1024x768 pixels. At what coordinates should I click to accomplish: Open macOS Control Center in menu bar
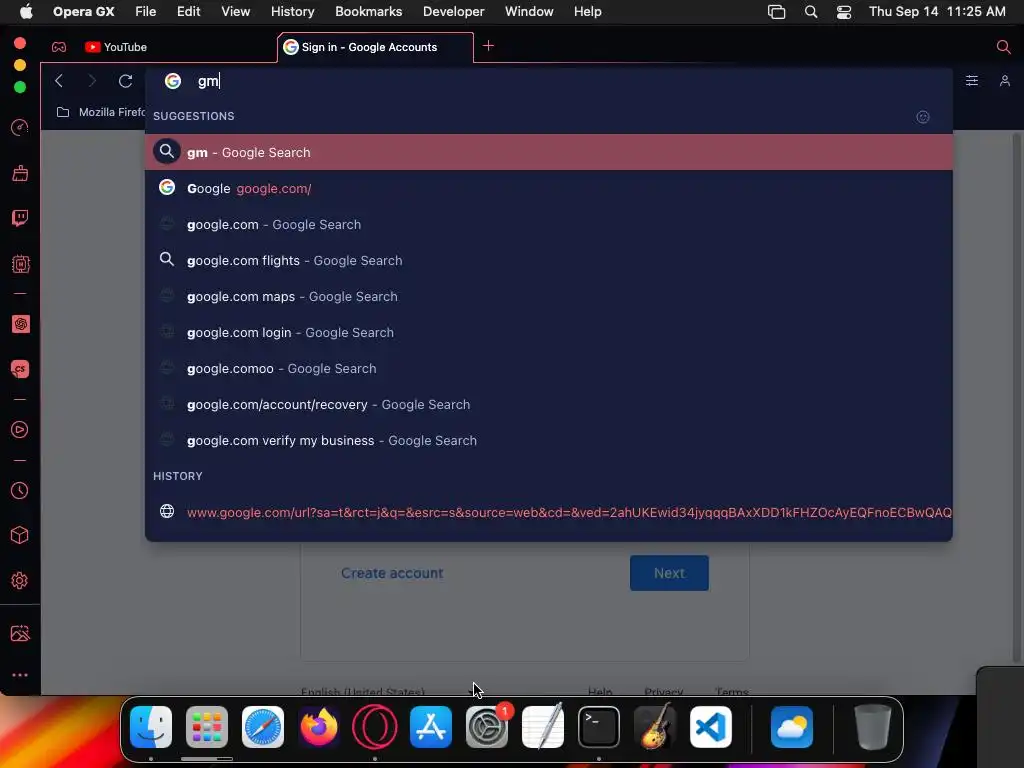click(844, 12)
